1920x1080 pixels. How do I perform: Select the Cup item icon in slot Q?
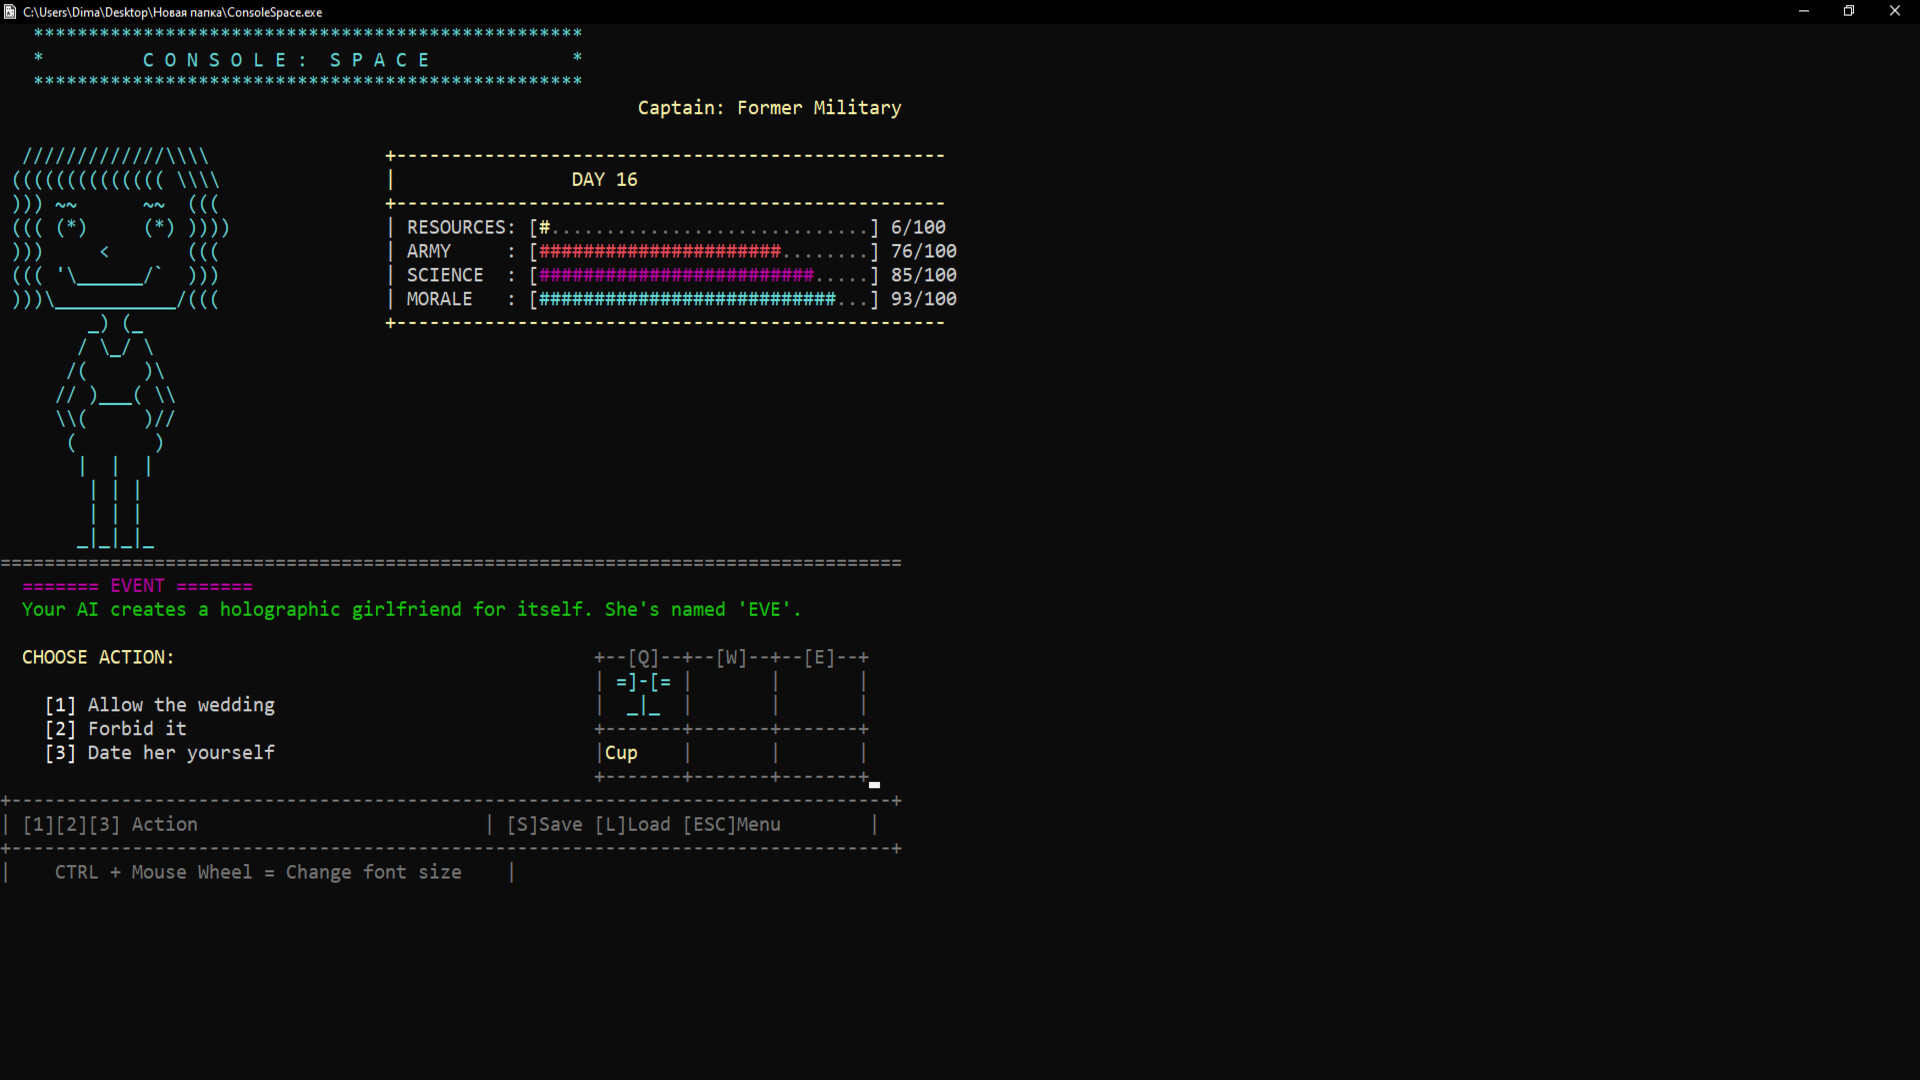(x=643, y=694)
